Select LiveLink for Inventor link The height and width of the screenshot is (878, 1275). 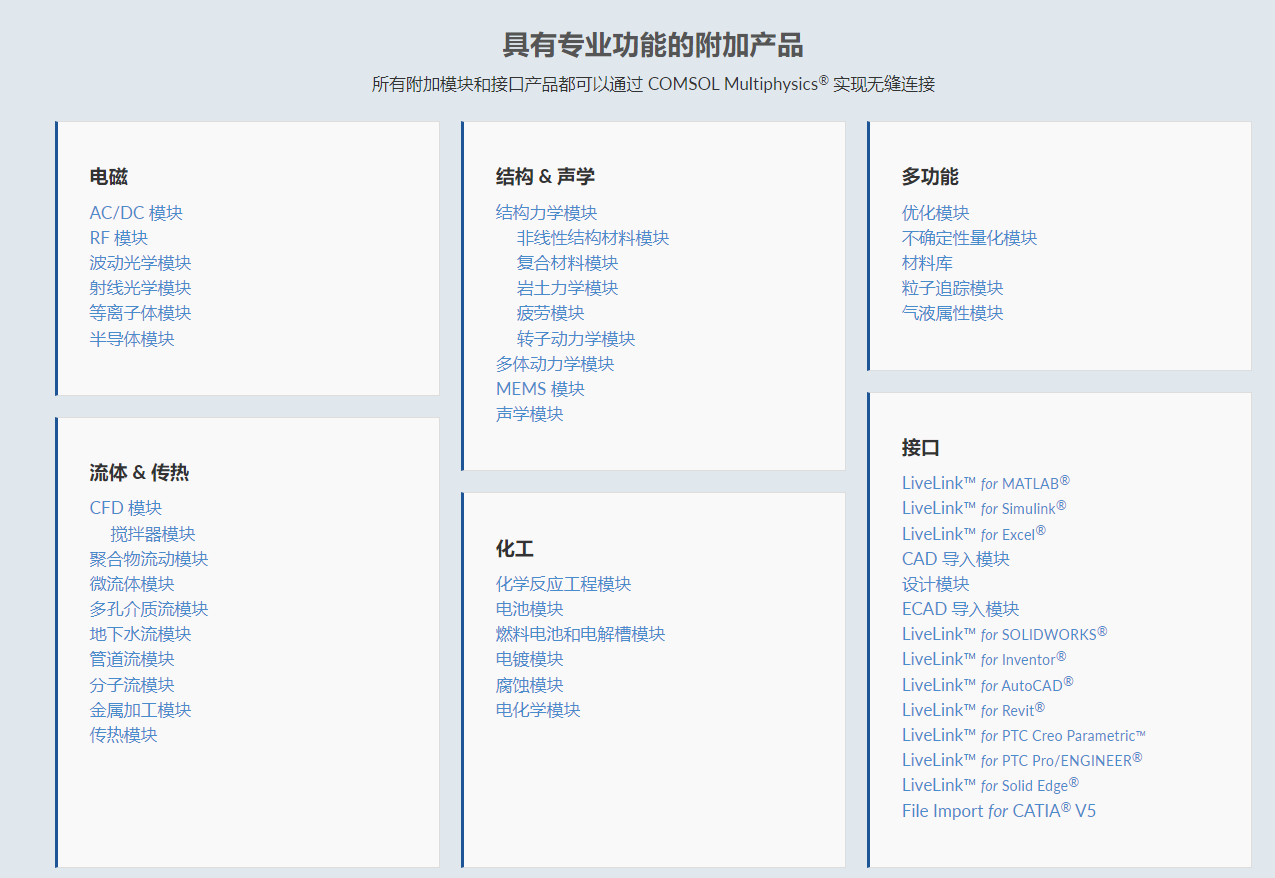coord(984,659)
